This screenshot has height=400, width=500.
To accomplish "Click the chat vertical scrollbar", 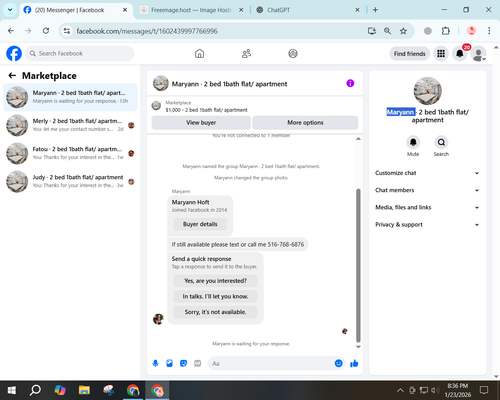I will 358,265.
